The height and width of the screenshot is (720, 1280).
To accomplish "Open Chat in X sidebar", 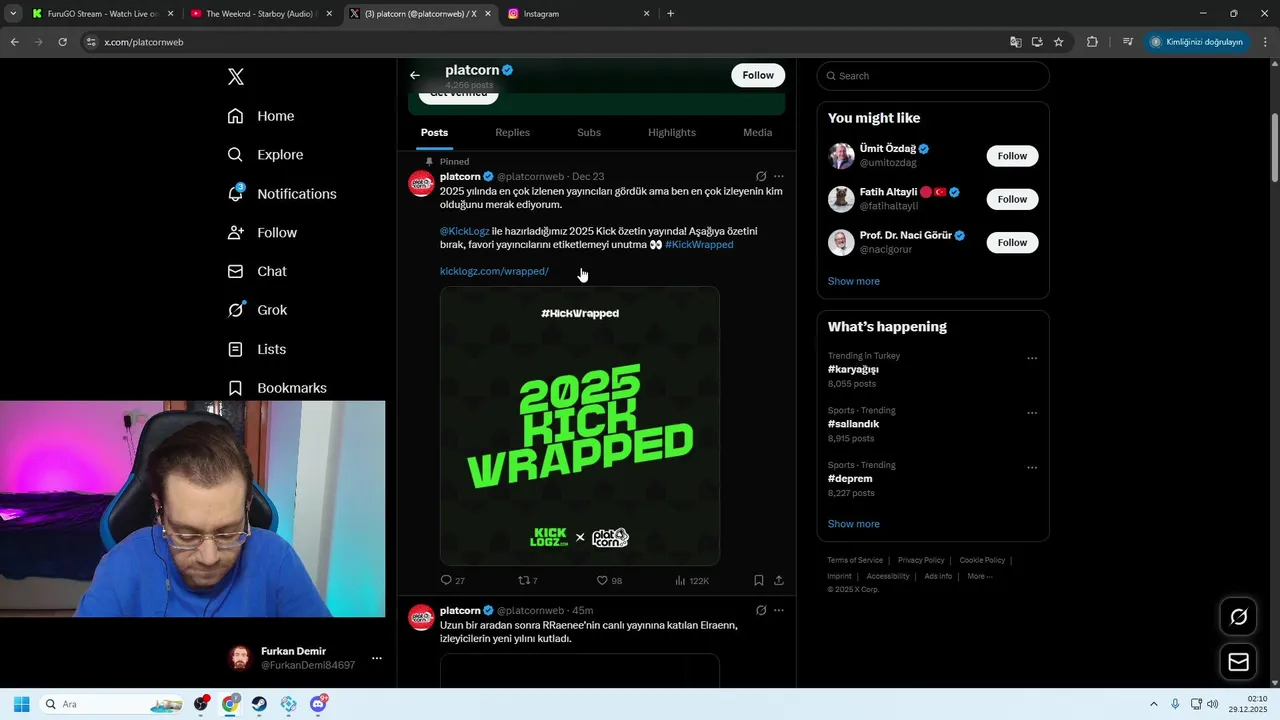I will pos(257,271).
